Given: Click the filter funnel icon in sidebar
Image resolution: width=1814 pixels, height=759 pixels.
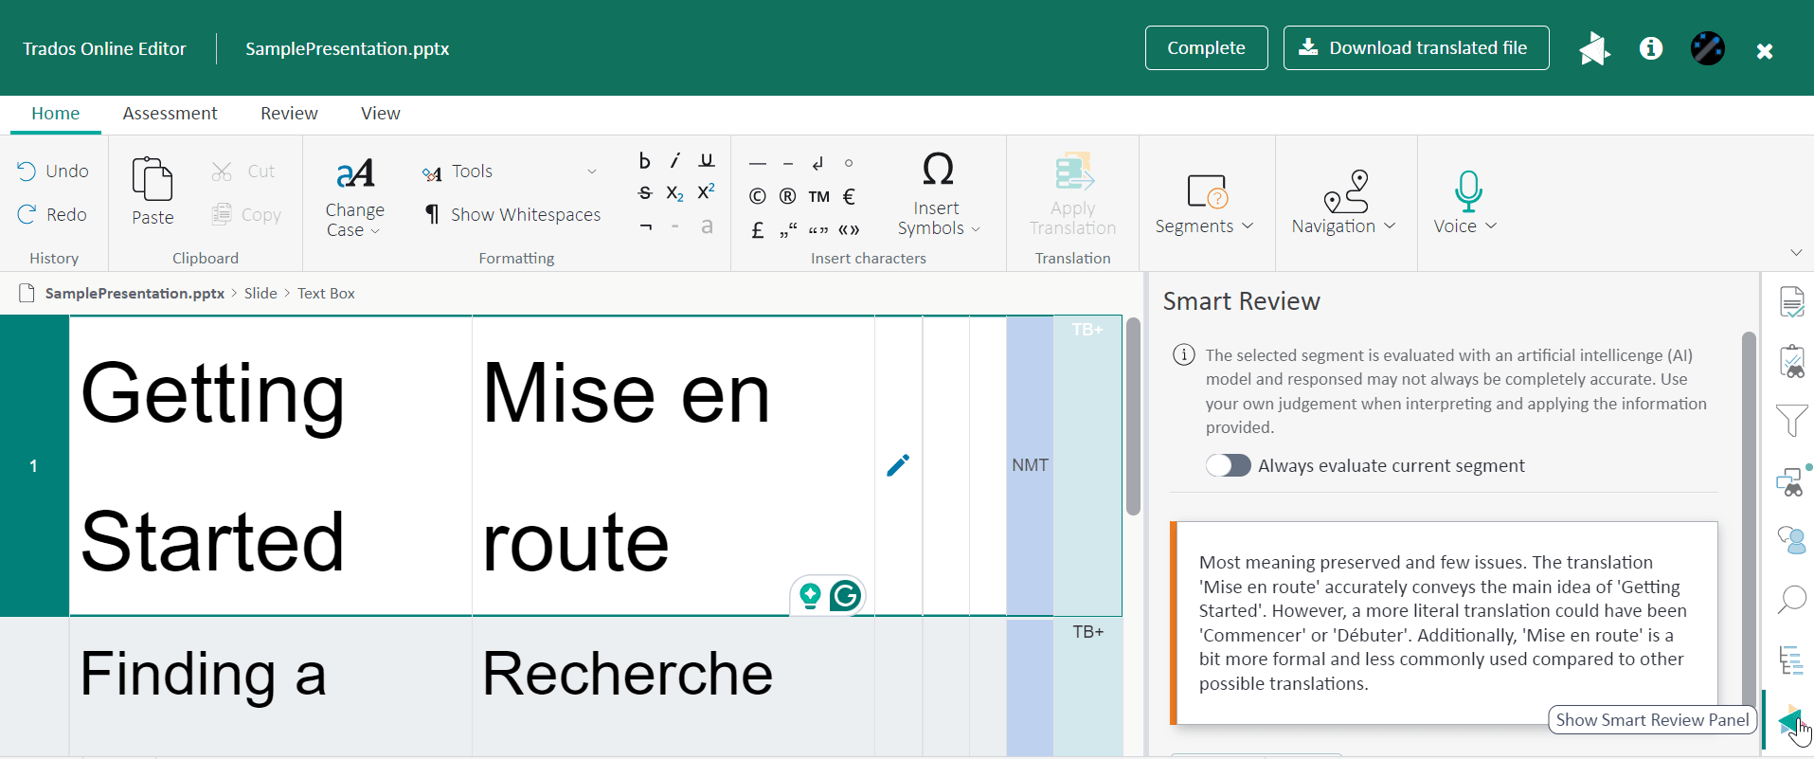Looking at the screenshot, I should (1791, 421).
